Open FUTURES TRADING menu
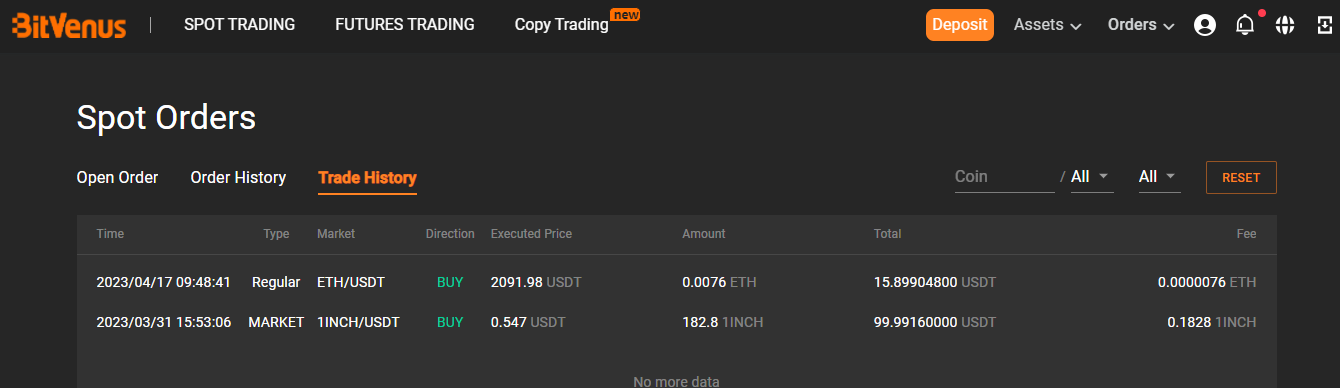Screen dimensions: 1340x388 click(x=405, y=25)
